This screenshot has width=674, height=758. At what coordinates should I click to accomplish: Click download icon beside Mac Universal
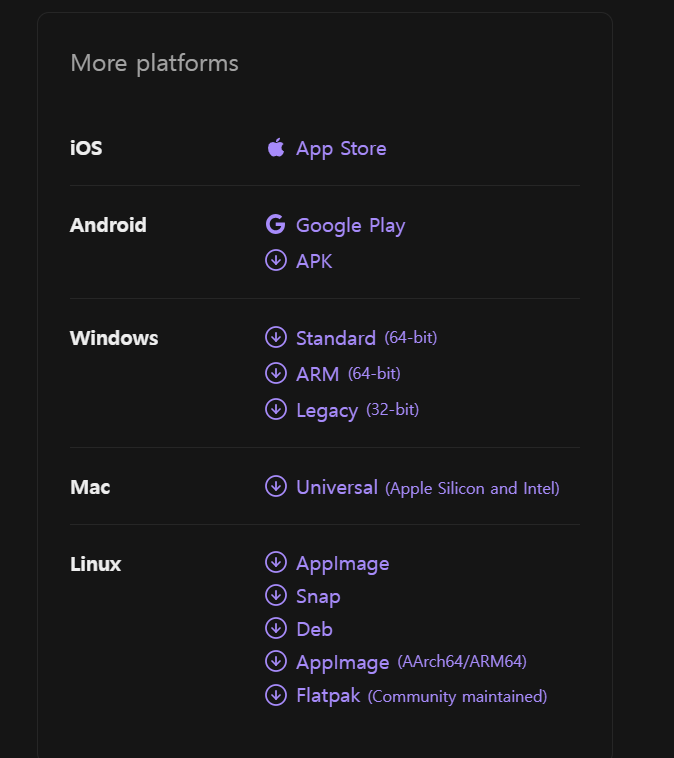(276, 486)
